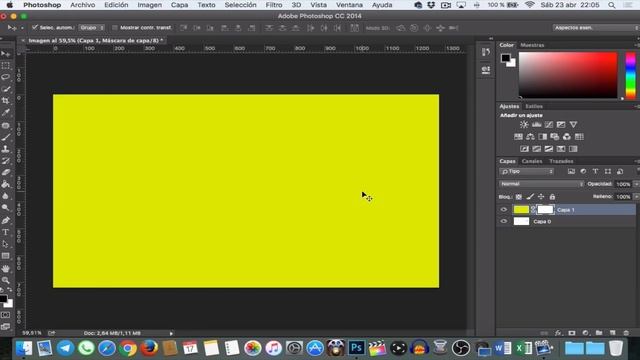Expand the status bar info arrow
Image resolution: width=640 pixels, height=360 pixels.
pyautogui.click(x=171, y=333)
